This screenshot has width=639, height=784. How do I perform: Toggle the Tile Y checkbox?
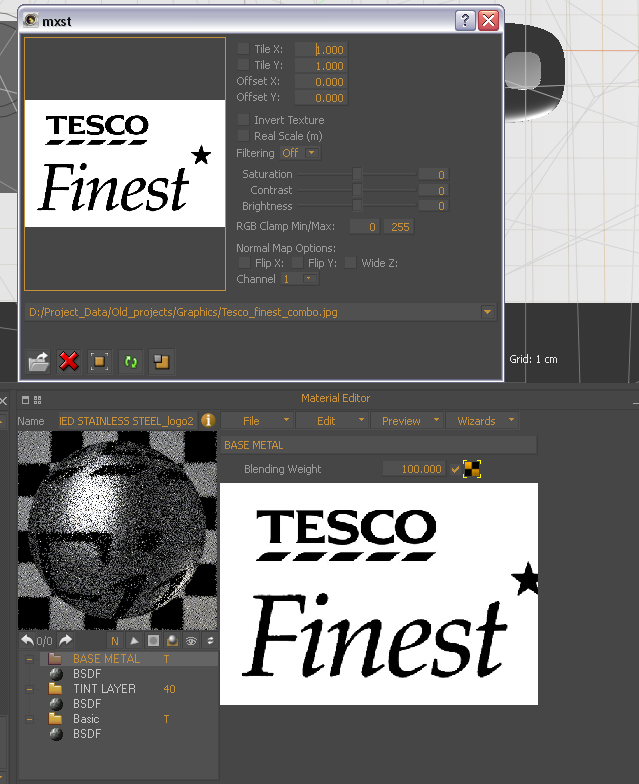click(x=244, y=64)
